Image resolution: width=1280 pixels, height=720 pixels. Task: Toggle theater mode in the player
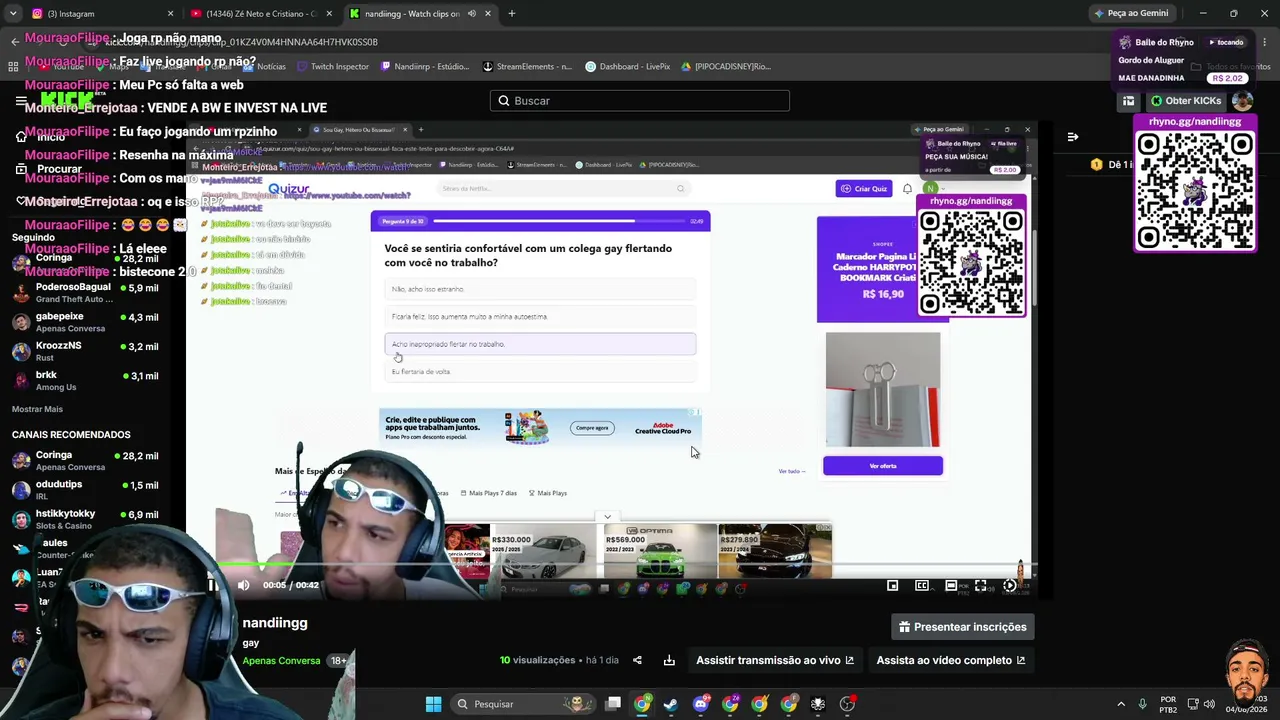[951, 586]
